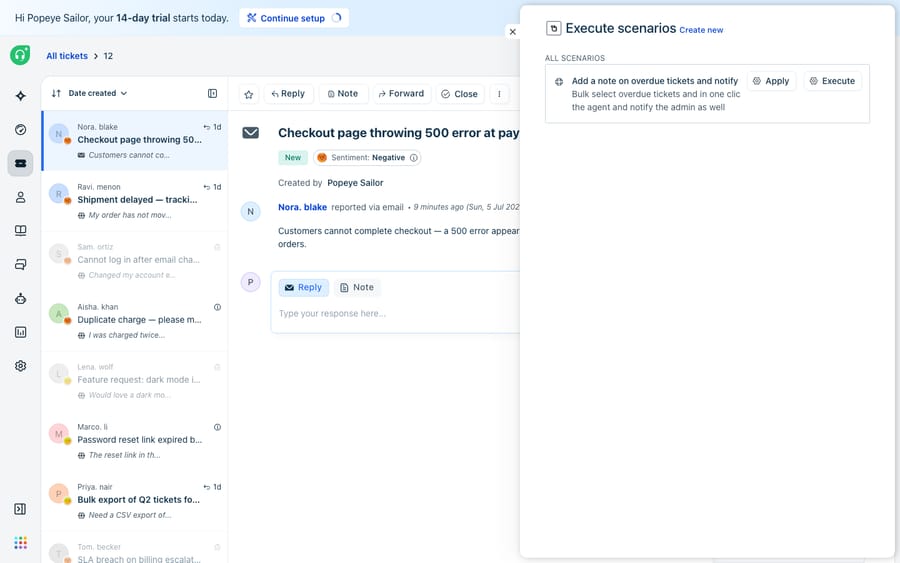The image size is (900, 563).
Task: Switch to the Note tab in composer
Action: [x=357, y=288]
